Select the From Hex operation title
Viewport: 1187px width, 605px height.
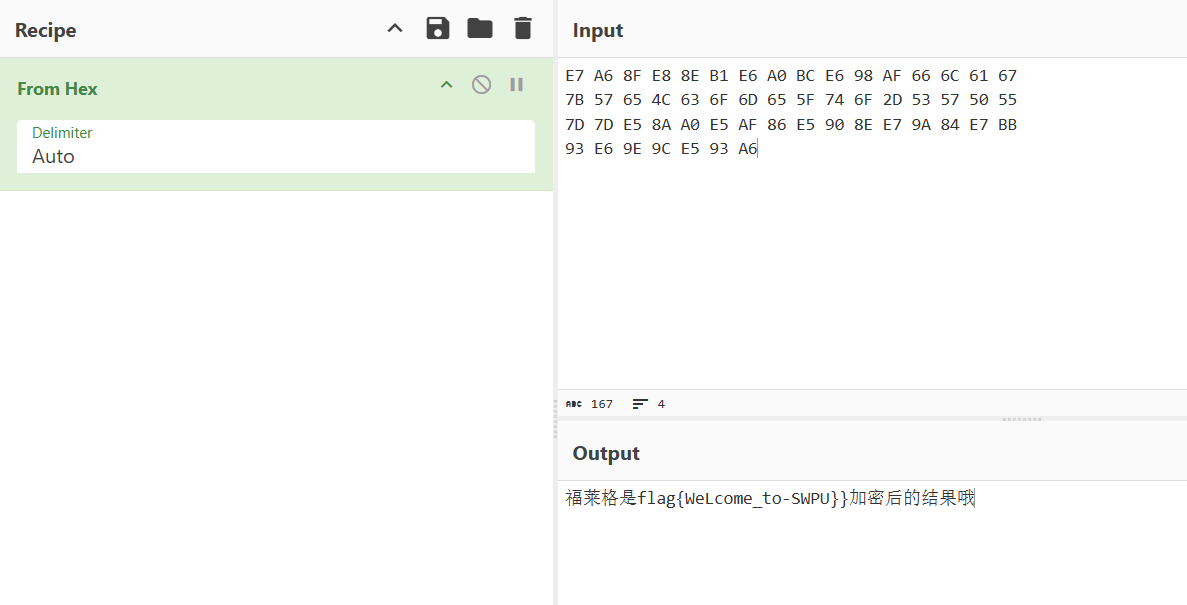point(58,89)
